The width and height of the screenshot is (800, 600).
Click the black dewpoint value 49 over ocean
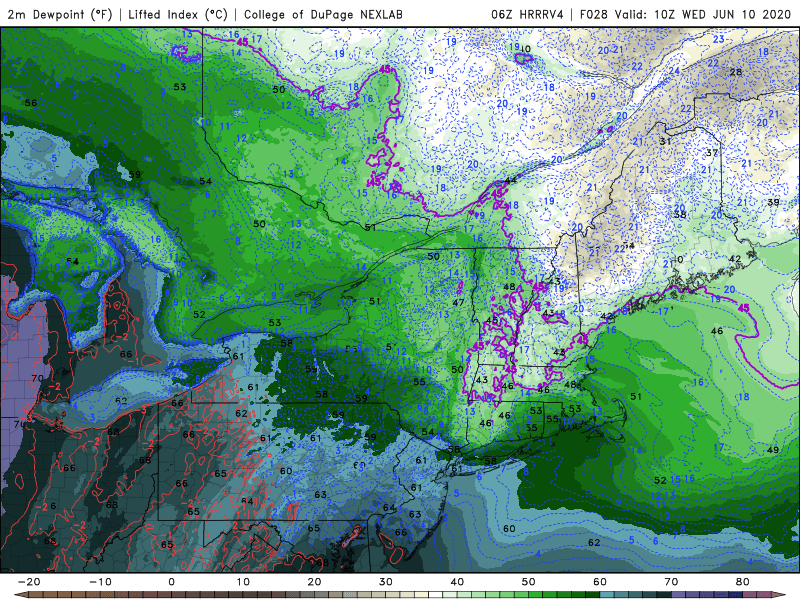[x=773, y=450]
